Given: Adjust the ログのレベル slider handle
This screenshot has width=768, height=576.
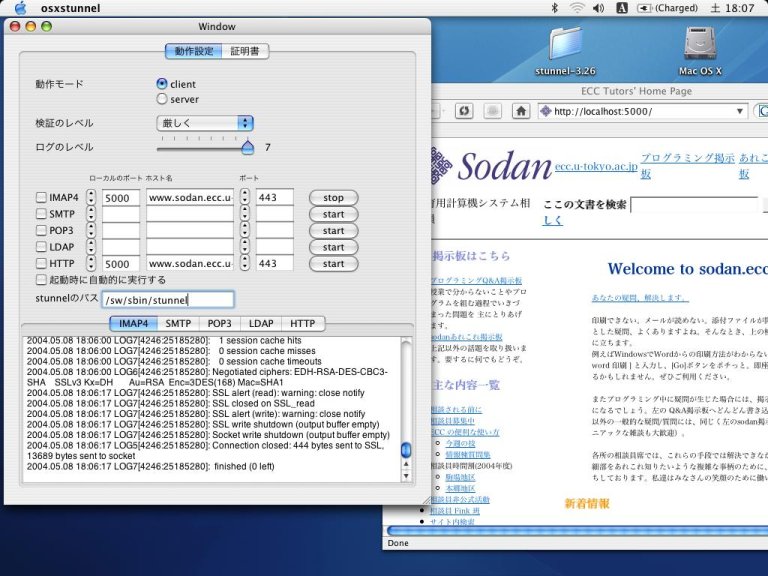Looking at the screenshot, I should click(248, 146).
